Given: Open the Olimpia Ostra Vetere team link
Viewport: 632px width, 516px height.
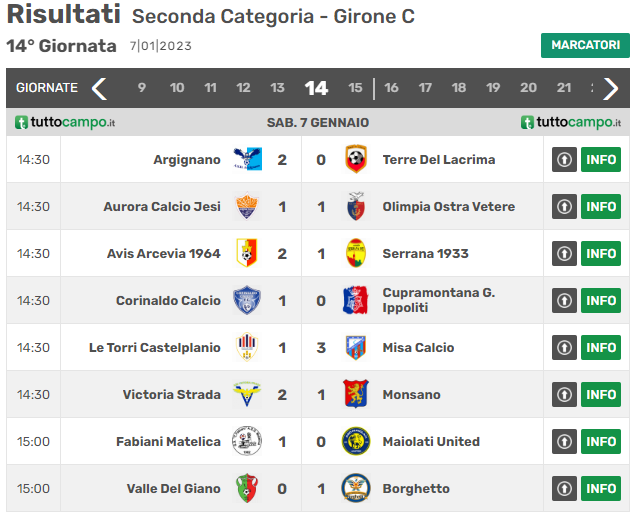Looking at the screenshot, I should click(x=449, y=206).
